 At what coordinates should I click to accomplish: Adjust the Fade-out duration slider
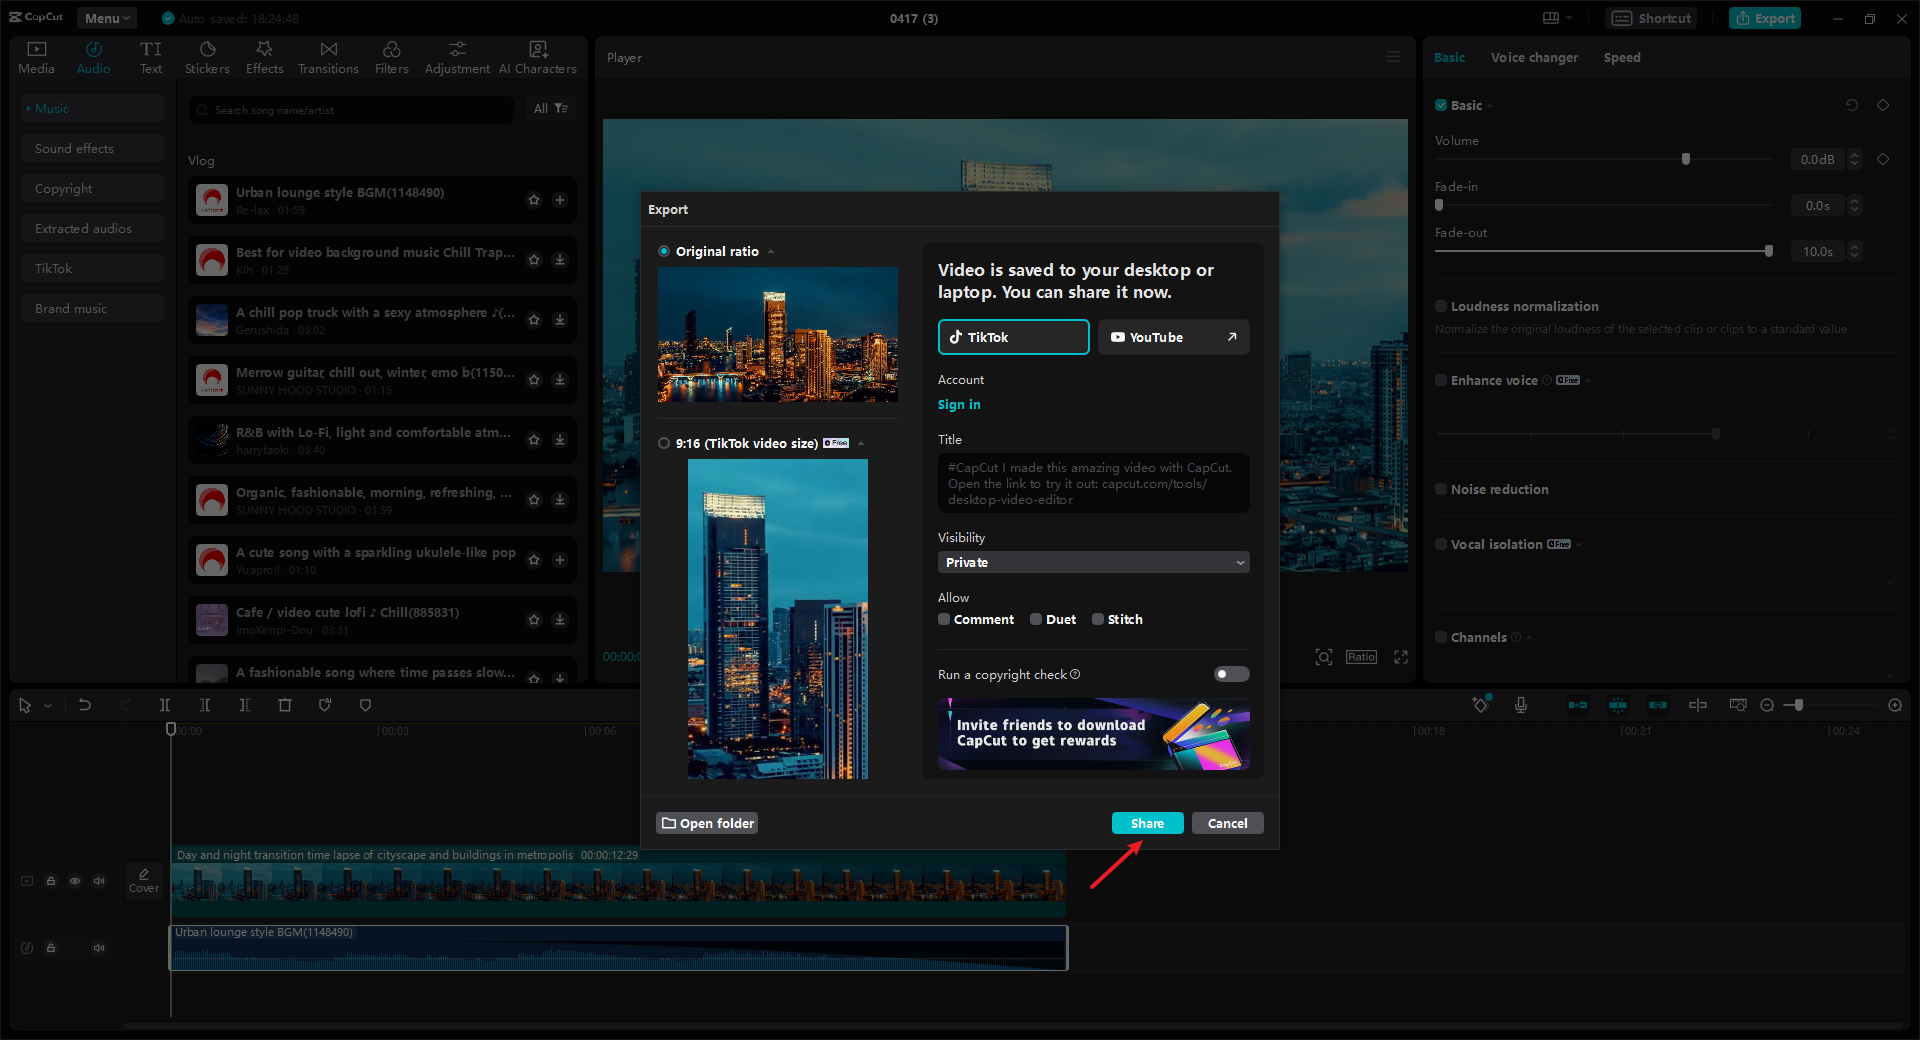point(1770,251)
